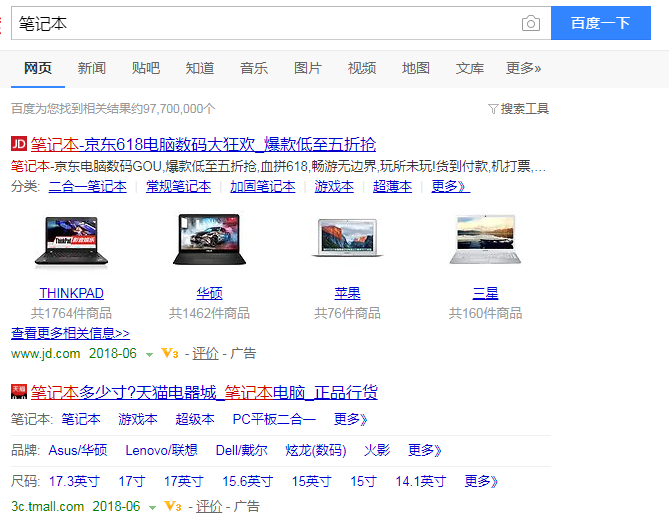The height and width of the screenshot is (517, 669).
Task: Open the 游戏本 link in JD categories
Action: (x=334, y=186)
